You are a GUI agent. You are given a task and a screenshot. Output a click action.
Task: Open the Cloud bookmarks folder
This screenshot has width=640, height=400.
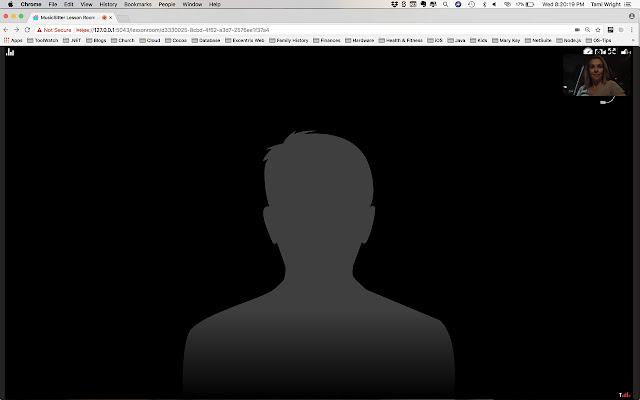[x=150, y=40]
